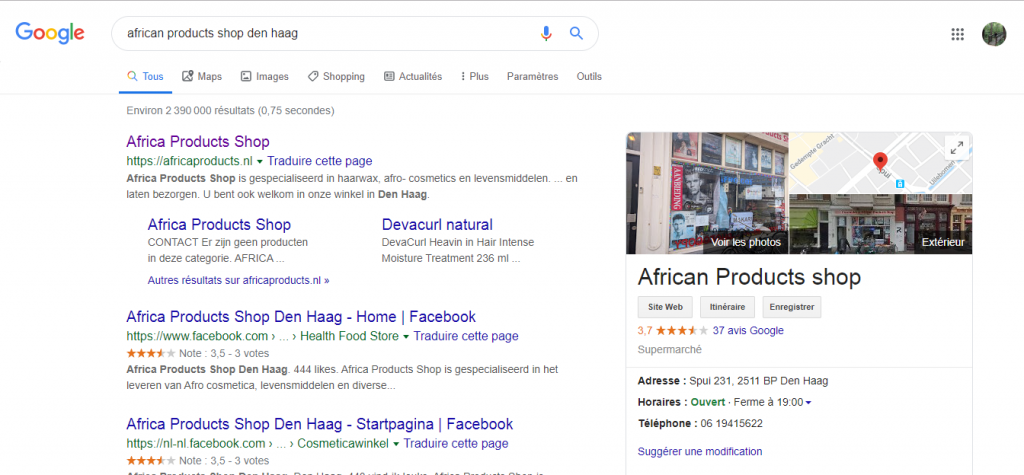The width and height of the screenshot is (1024, 475).
Task: Click Autres résultats sur africaproducts.nl
Action: (x=238, y=280)
